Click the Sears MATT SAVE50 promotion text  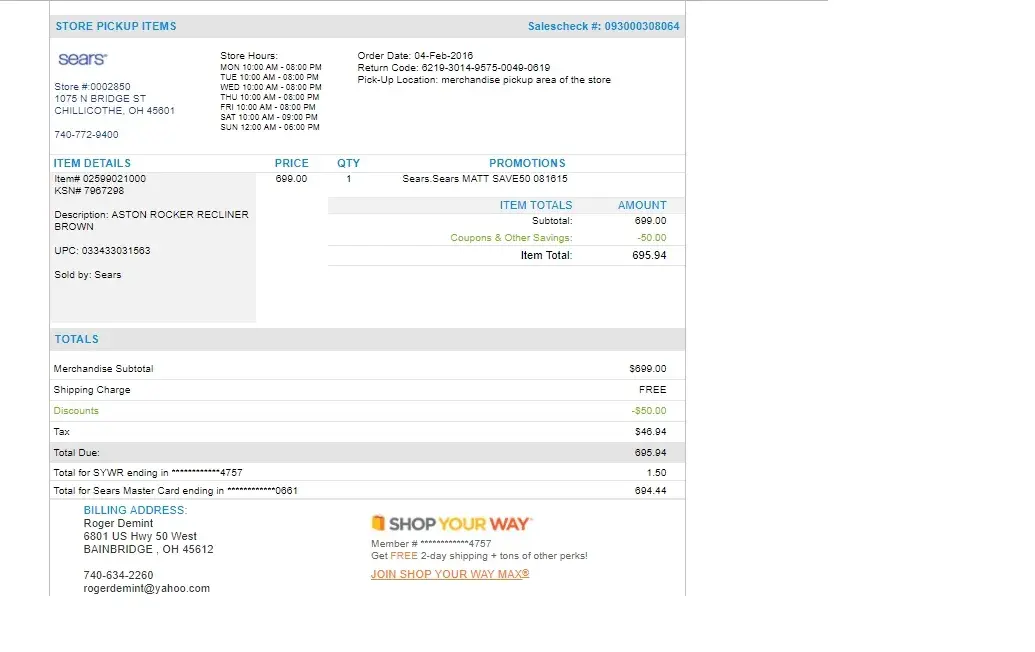pyautogui.click(x=485, y=179)
